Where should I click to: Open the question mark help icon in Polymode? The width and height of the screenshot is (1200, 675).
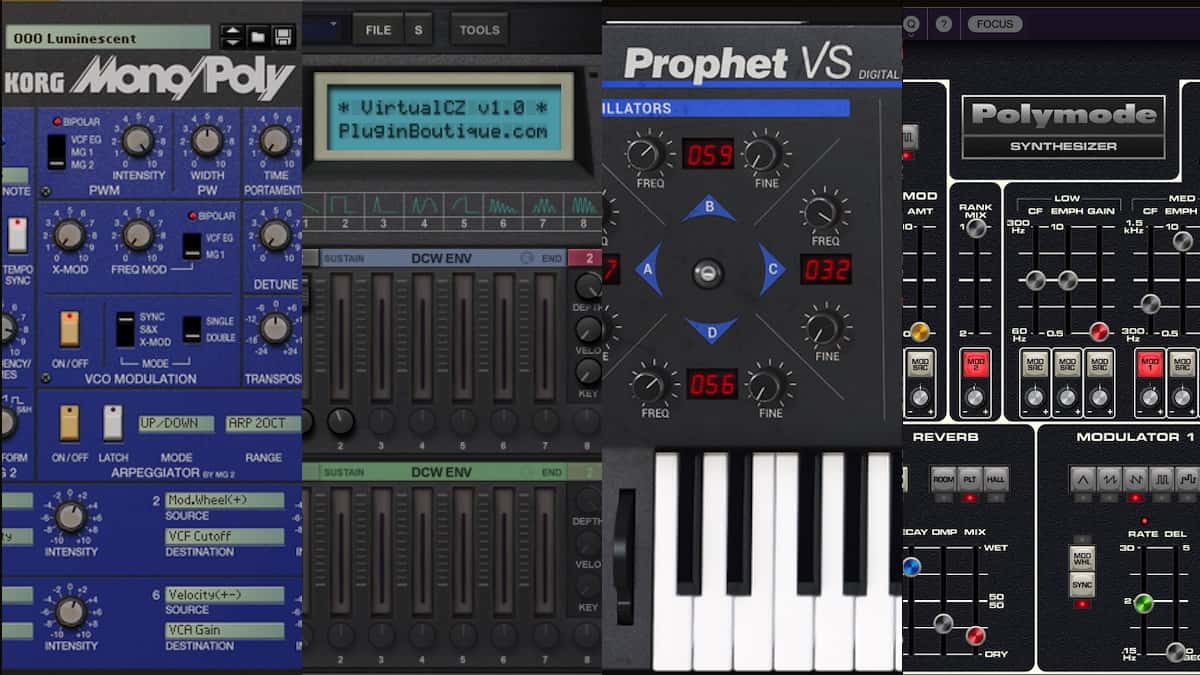coord(943,24)
